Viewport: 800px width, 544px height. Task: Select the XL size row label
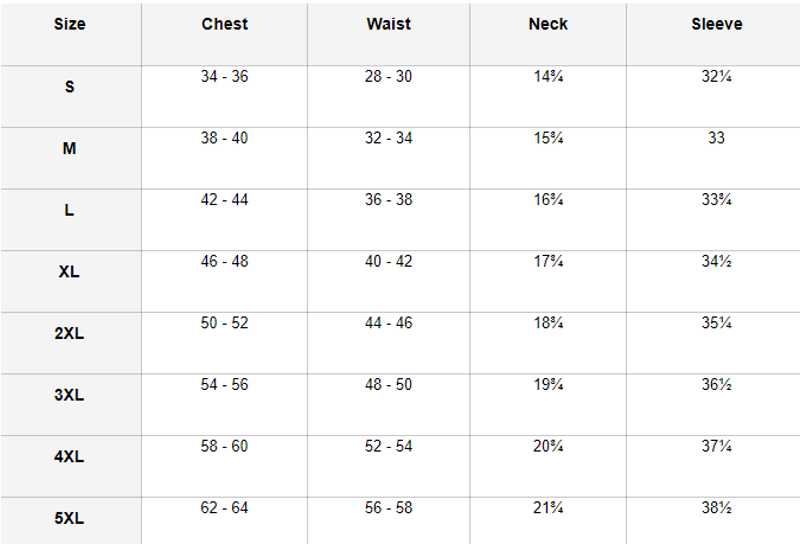(70, 271)
